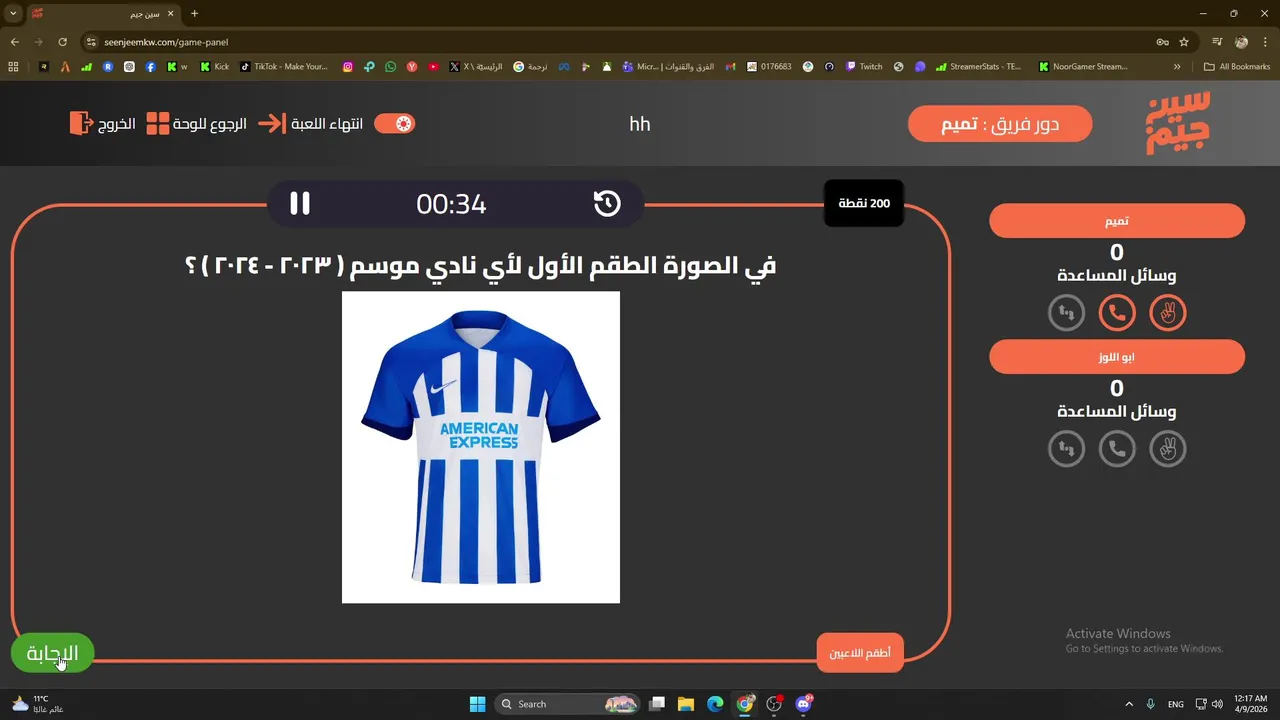Toggle the orange switch in header
This screenshot has width=1280, height=720.
point(394,124)
